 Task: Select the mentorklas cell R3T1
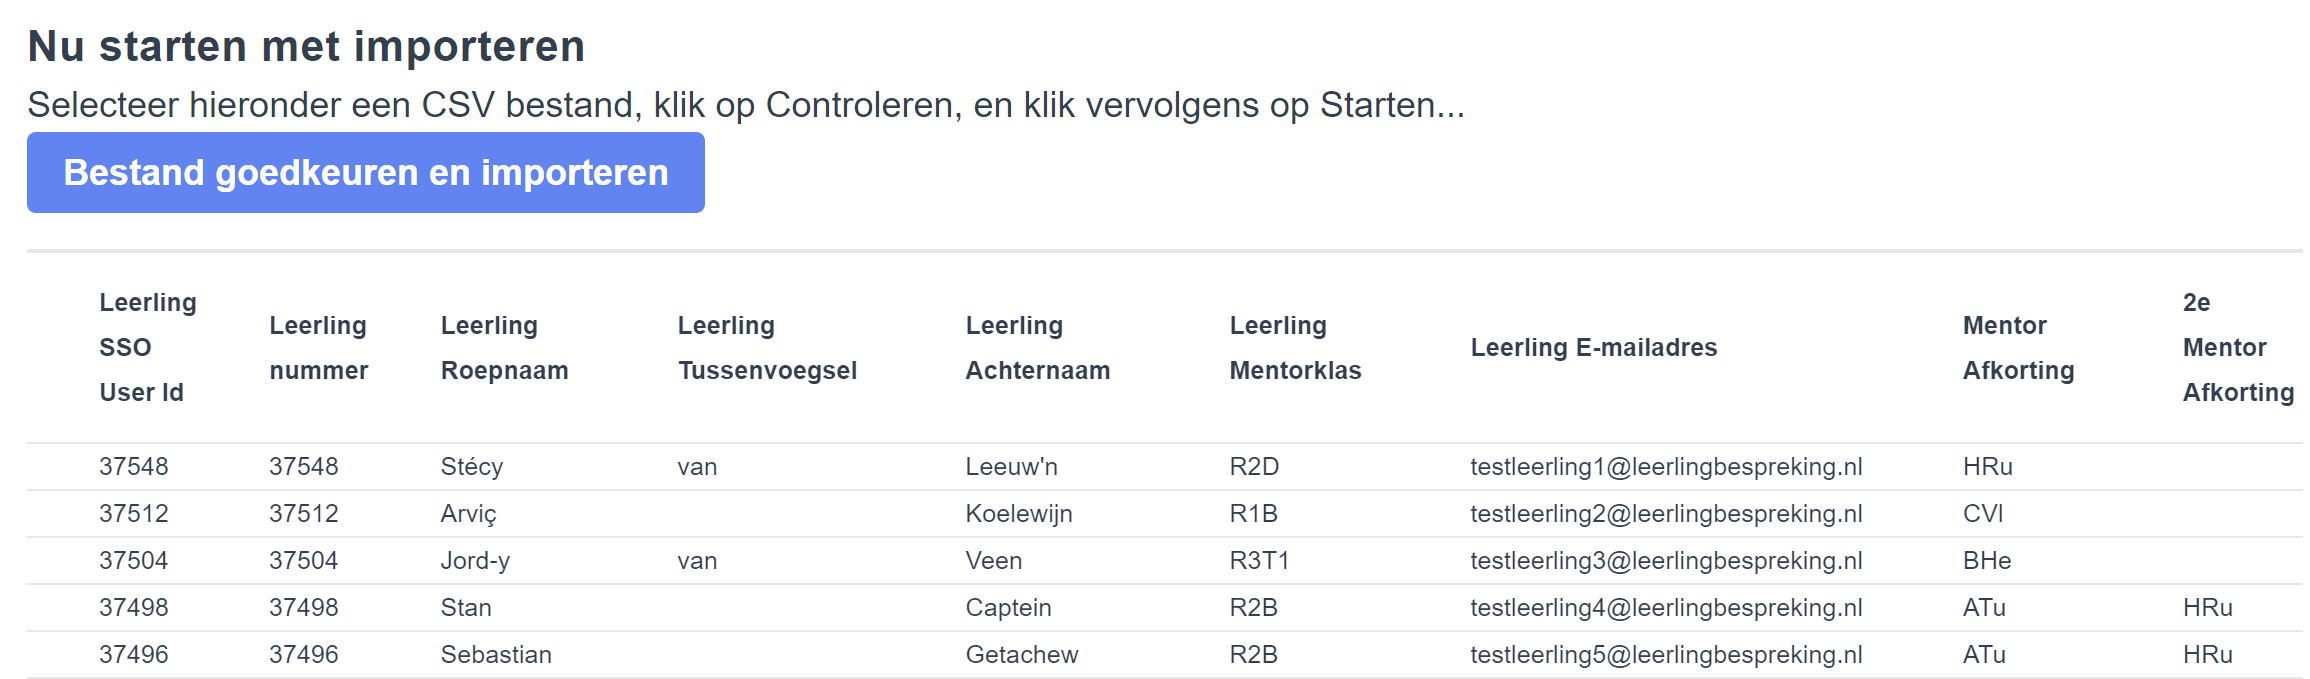pos(1259,561)
